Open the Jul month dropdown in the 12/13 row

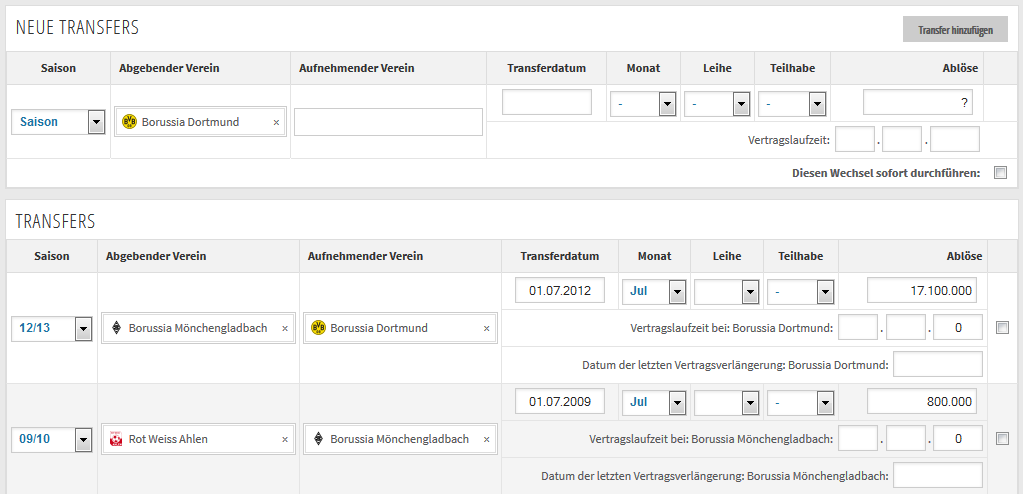point(654,291)
